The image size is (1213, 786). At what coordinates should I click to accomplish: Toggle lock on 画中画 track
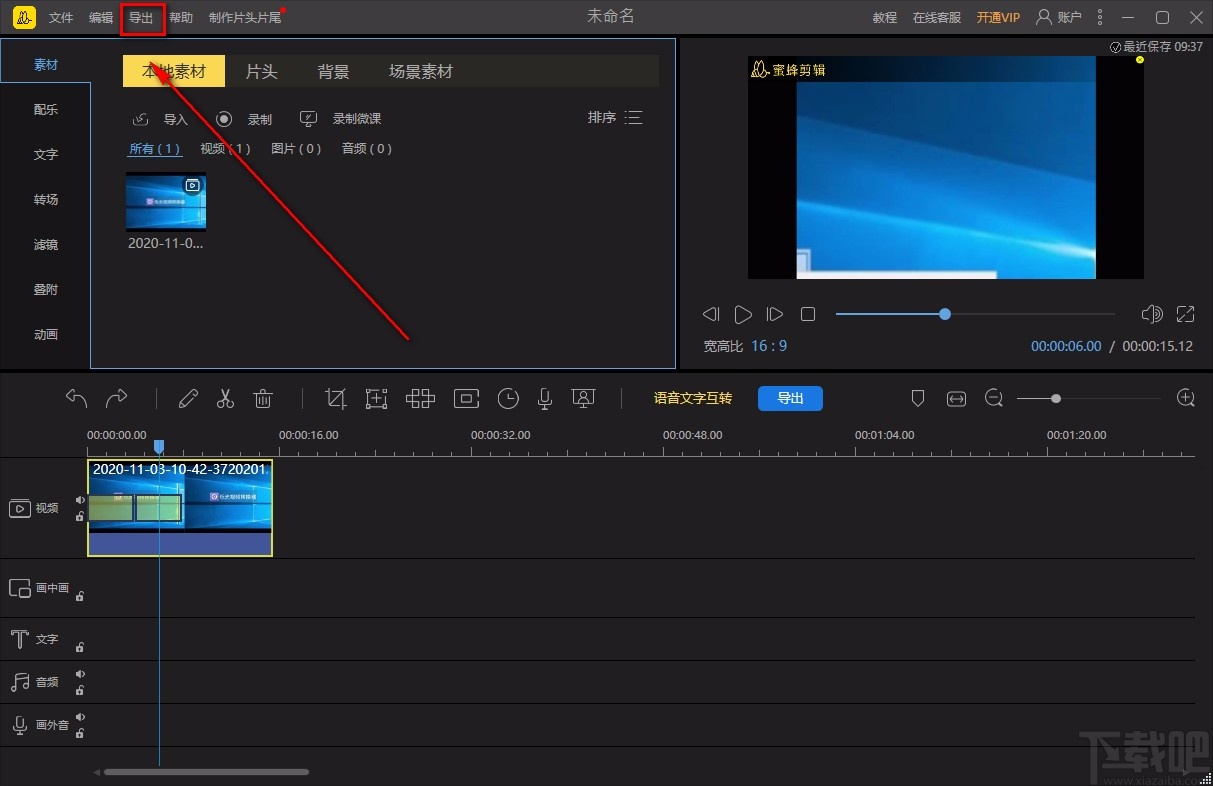tap(80, 596)
